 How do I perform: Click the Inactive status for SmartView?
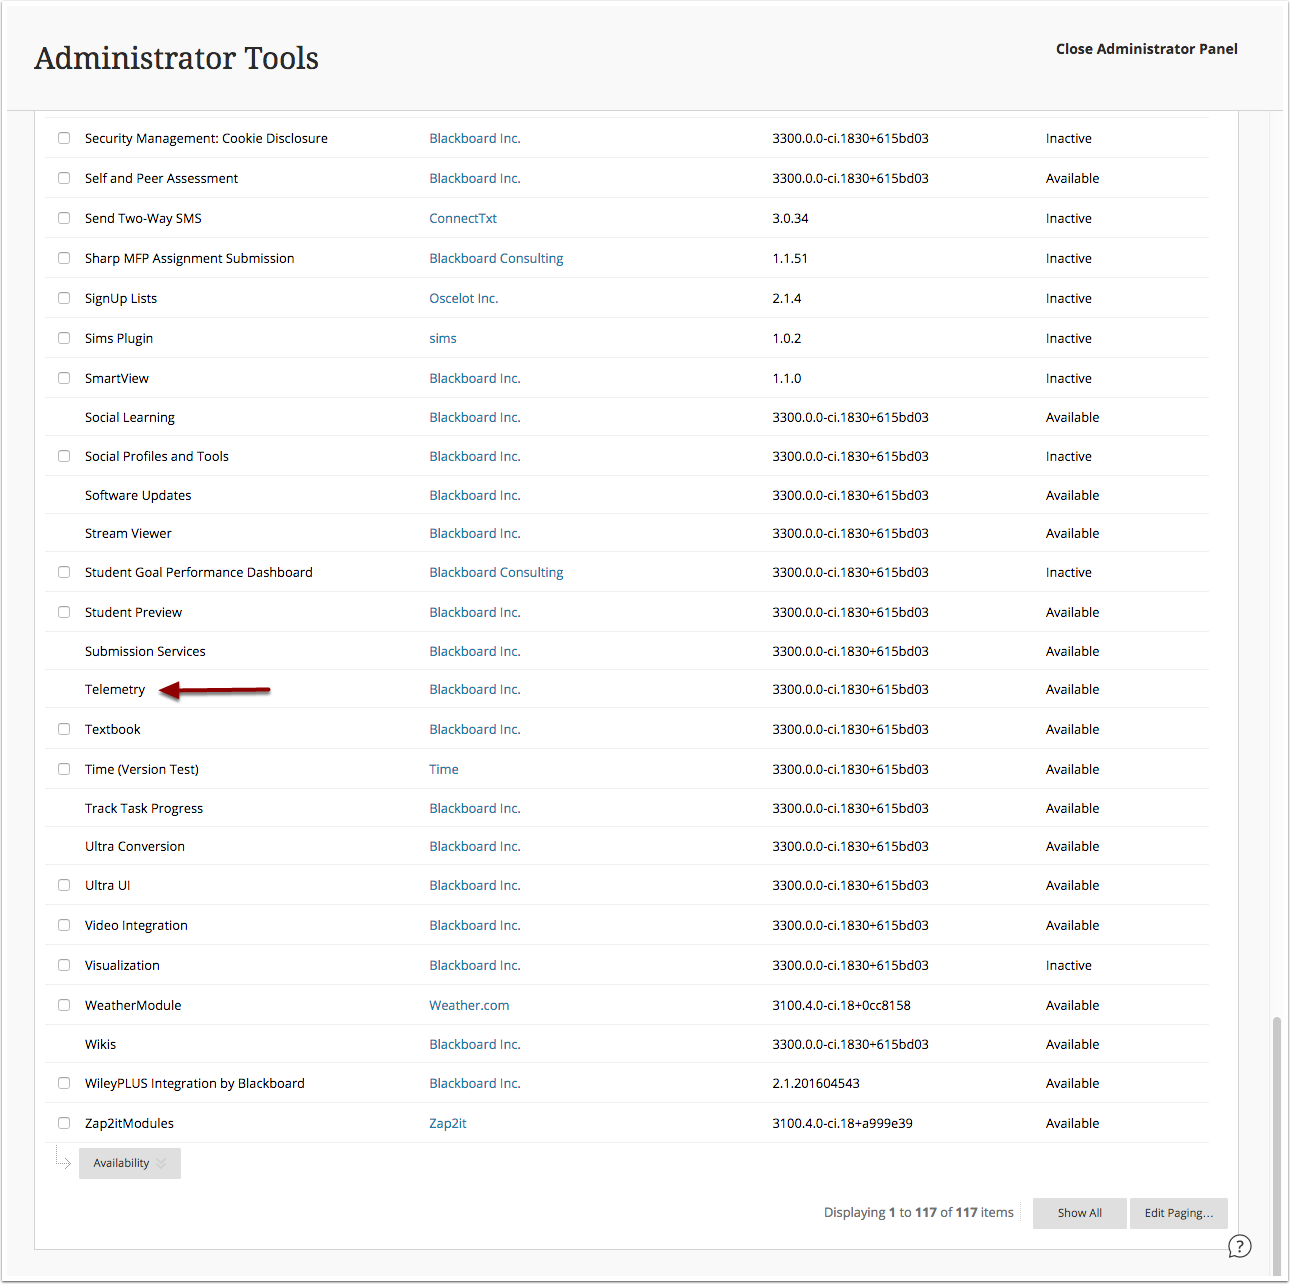[1069, 378]
